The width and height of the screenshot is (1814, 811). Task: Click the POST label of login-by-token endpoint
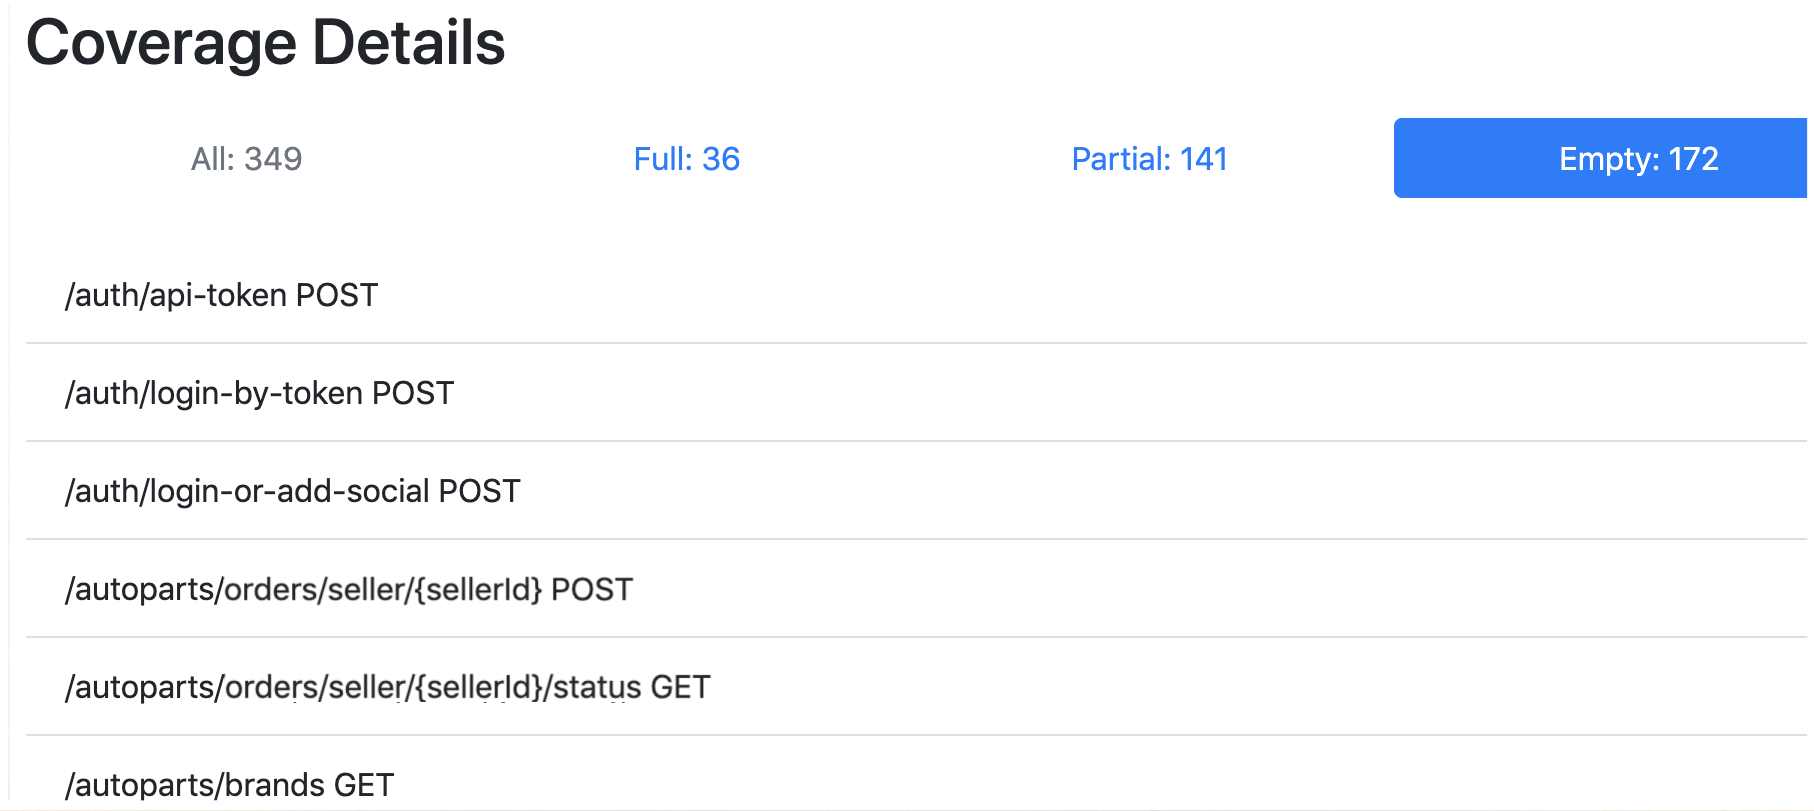[x=413, y=393]
